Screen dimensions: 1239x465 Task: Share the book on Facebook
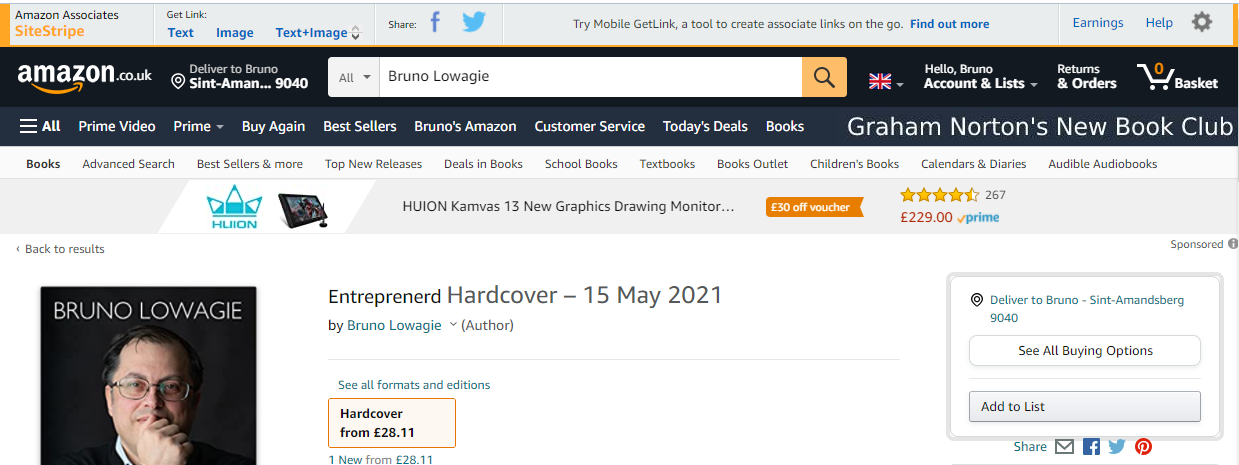(1091, 447)
